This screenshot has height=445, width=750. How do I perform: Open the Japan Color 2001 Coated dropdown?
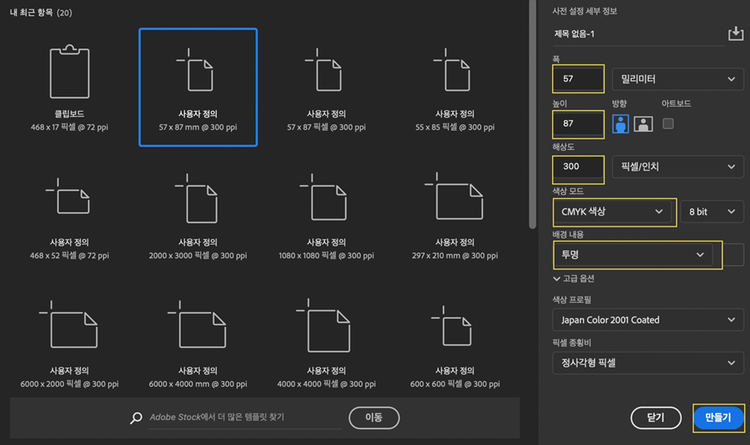click(x=648, y=320)
